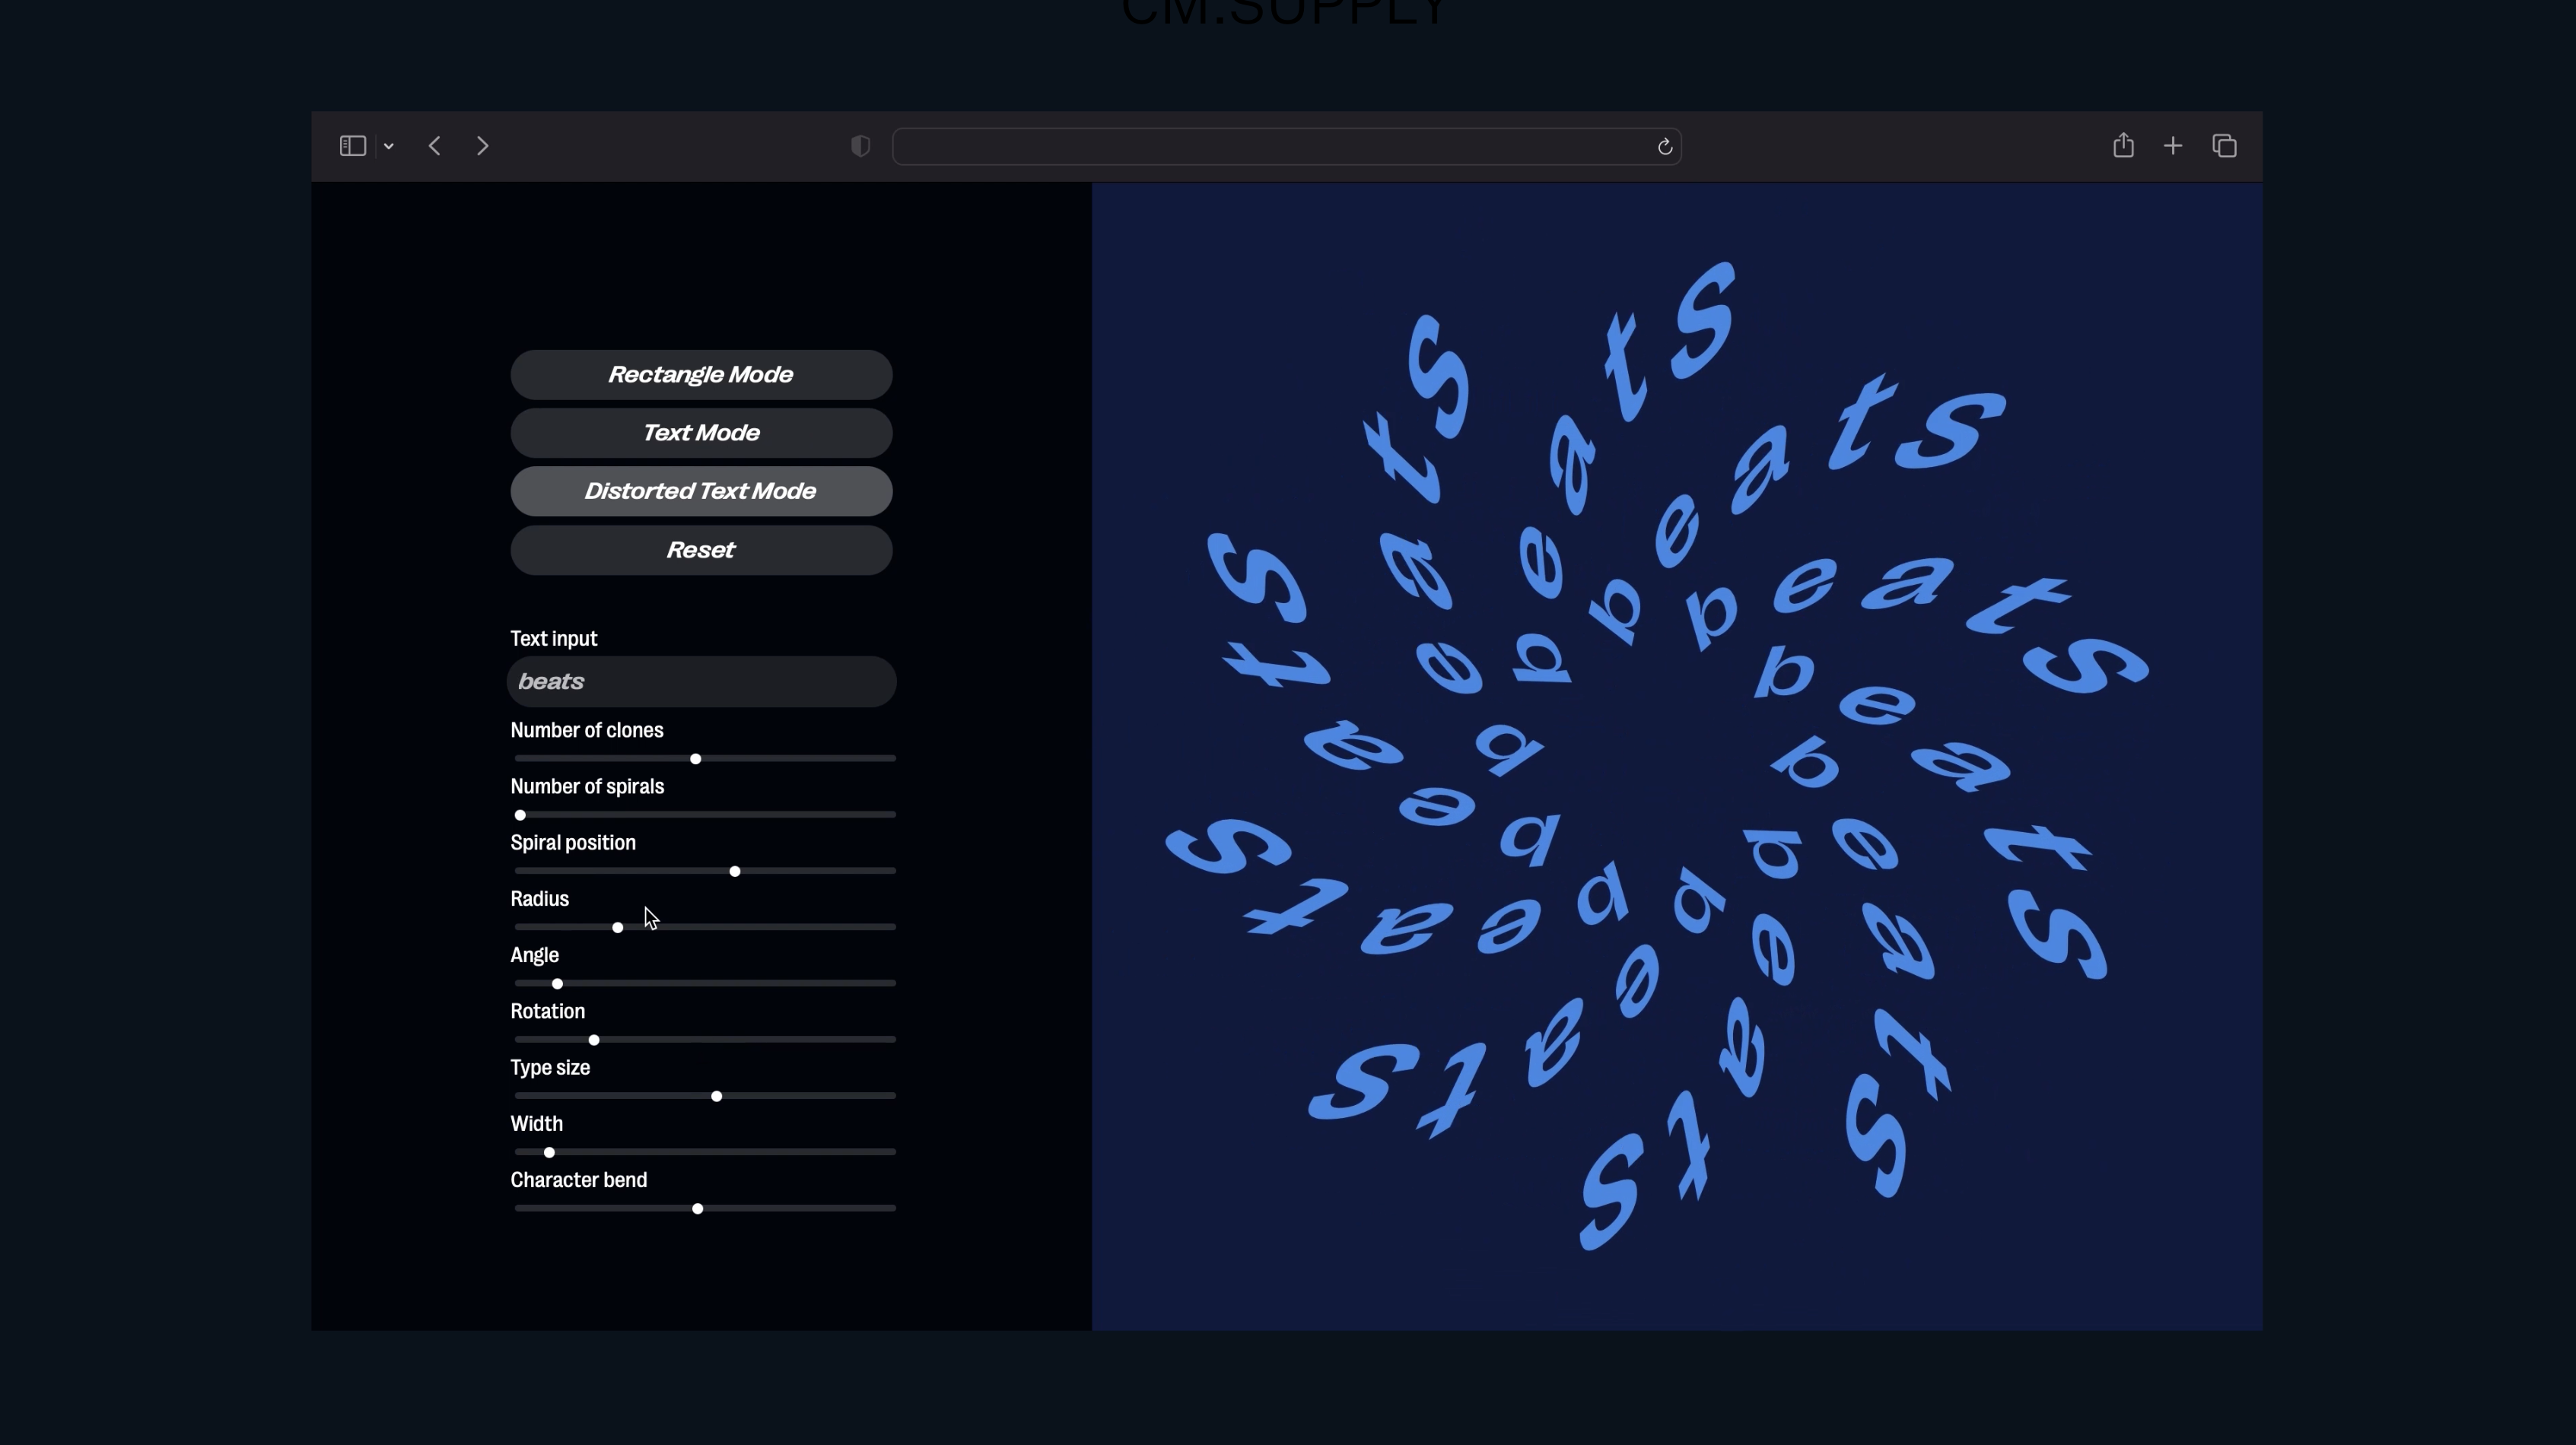This screenshot has height=1445, width=2576.
Task: Open the share icon in toolbar
Action: [2123, 146]
